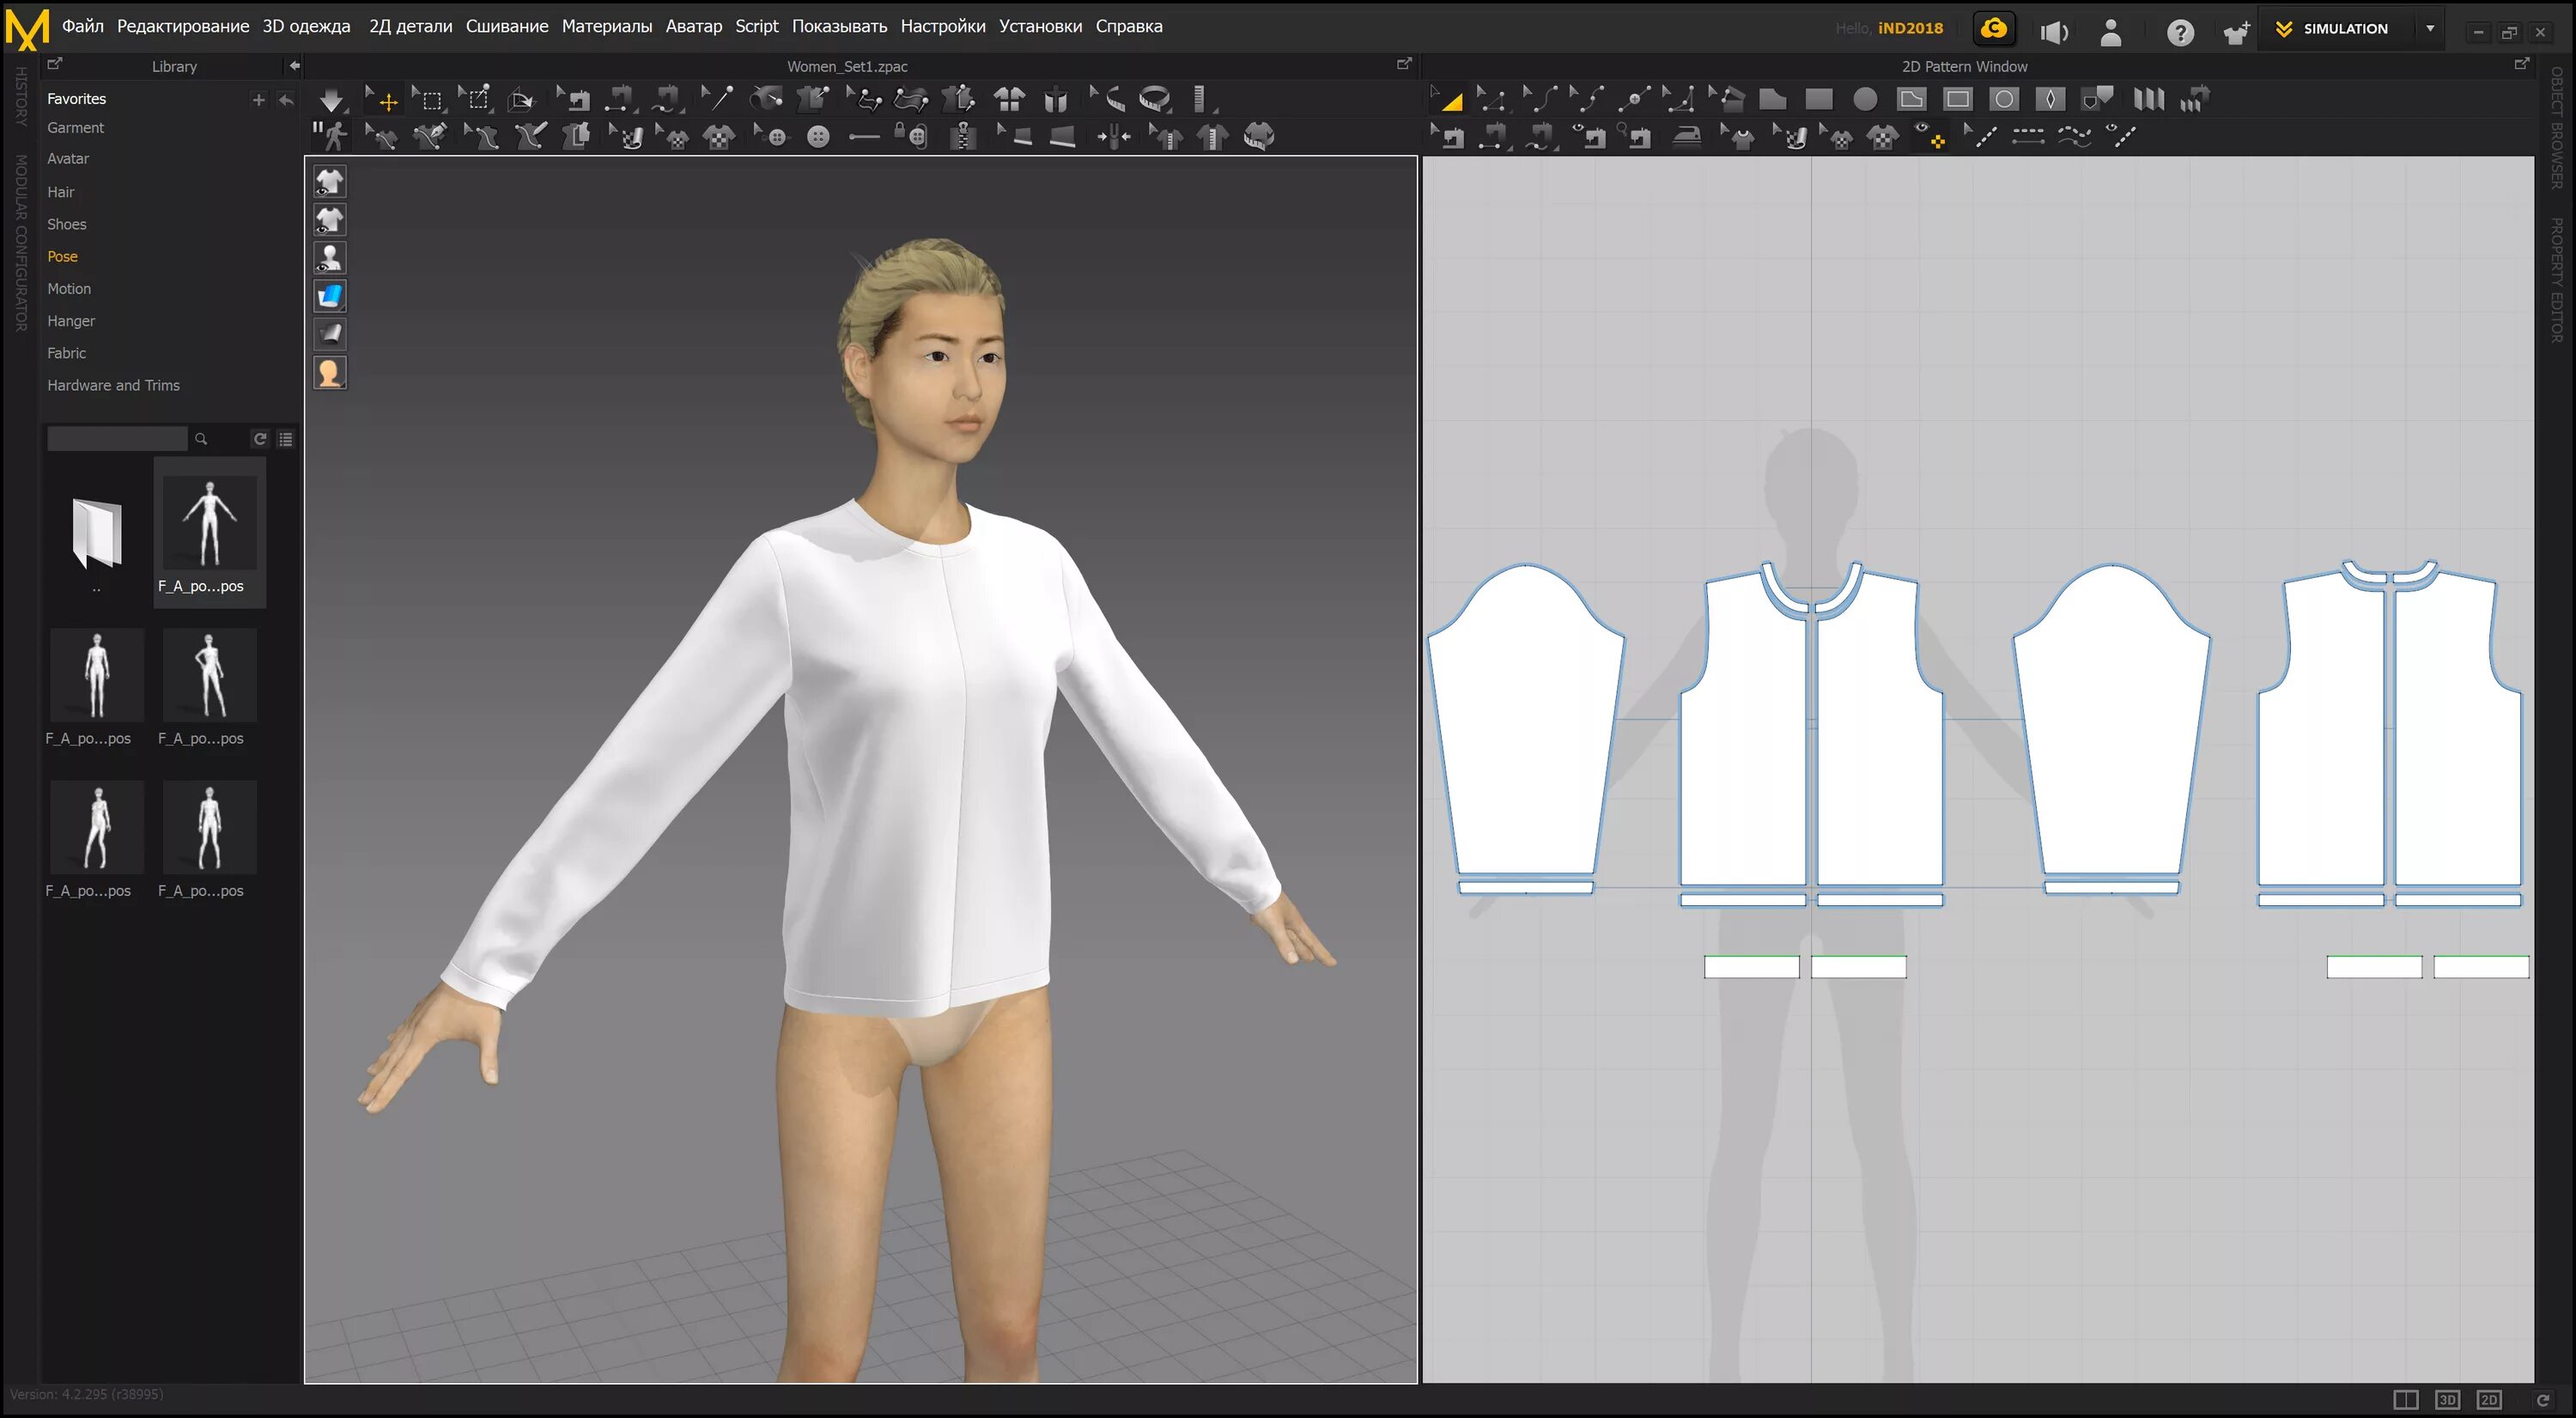Collapse the Library panel arrow
The height and width of the screenshot is (1418, 2576).
[x=294, y=66]
